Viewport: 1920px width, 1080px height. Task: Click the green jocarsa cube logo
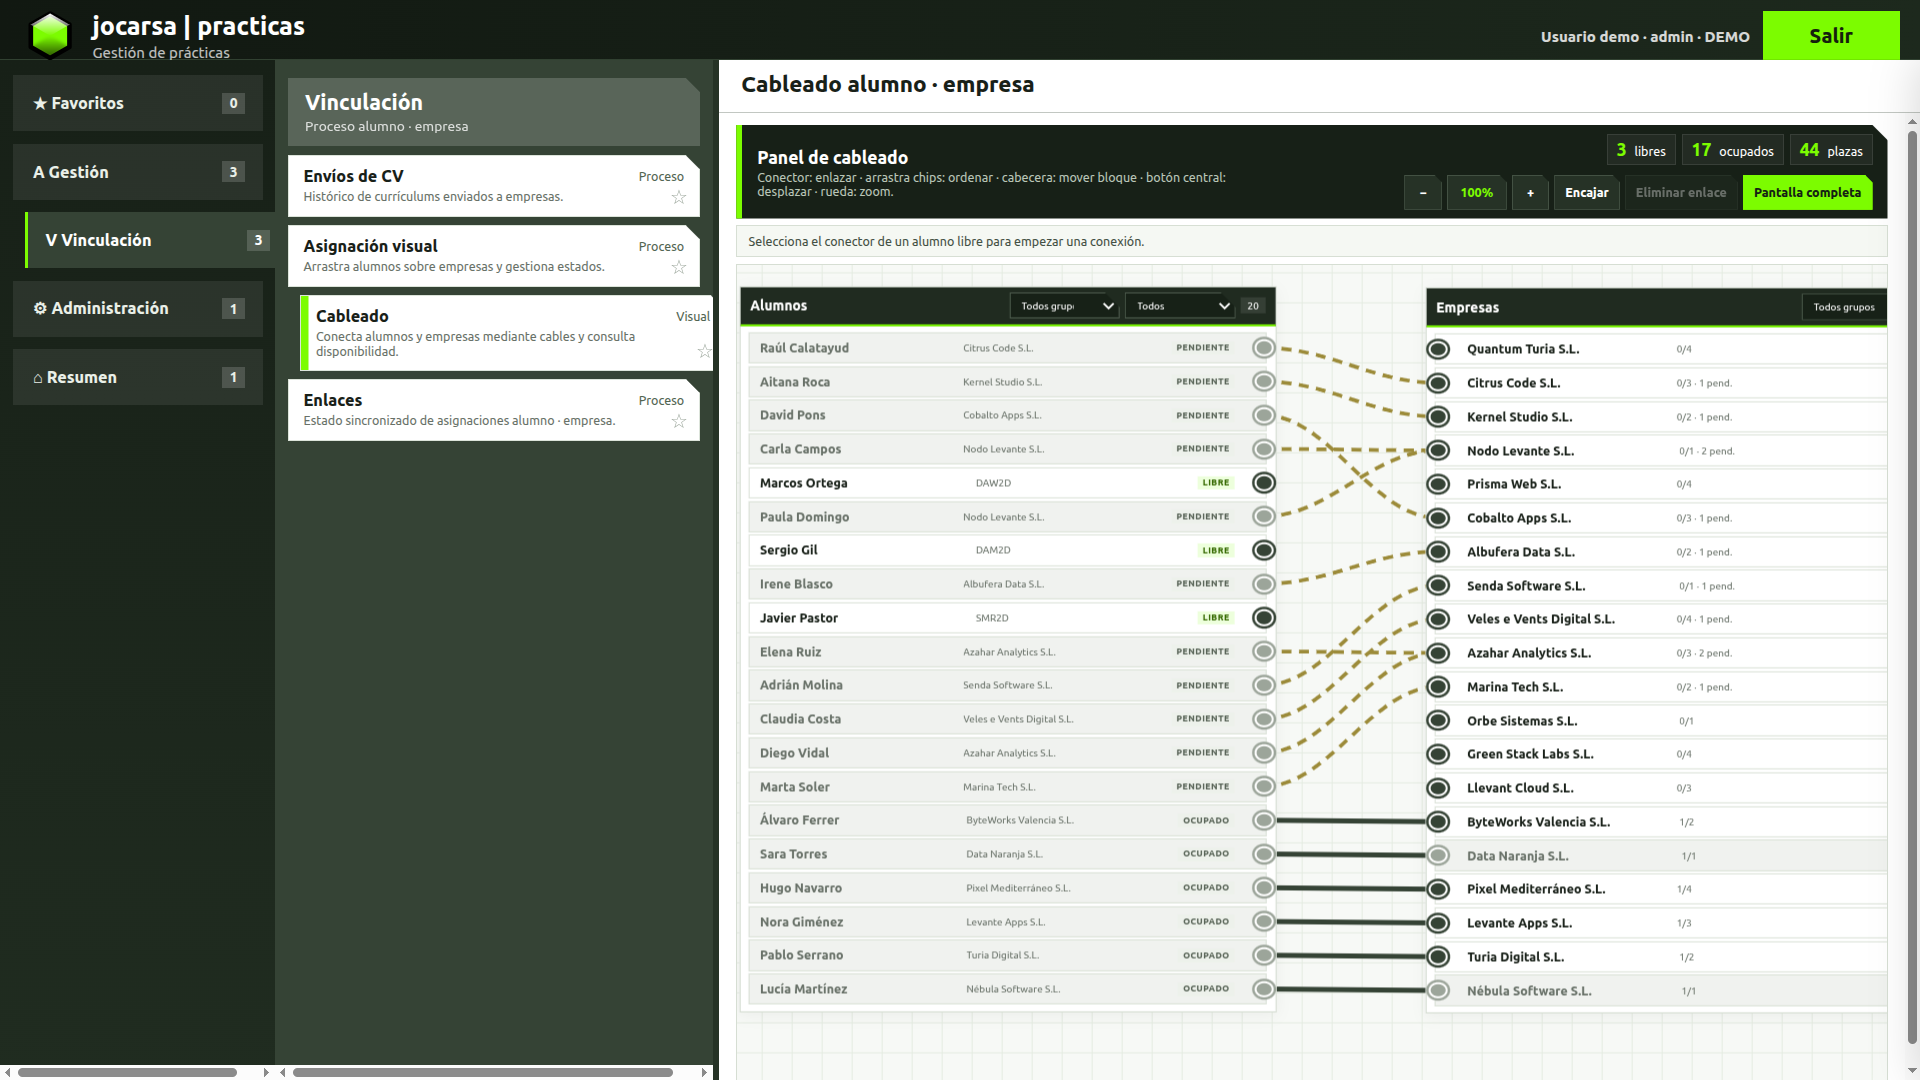click(x=50, y=35)
